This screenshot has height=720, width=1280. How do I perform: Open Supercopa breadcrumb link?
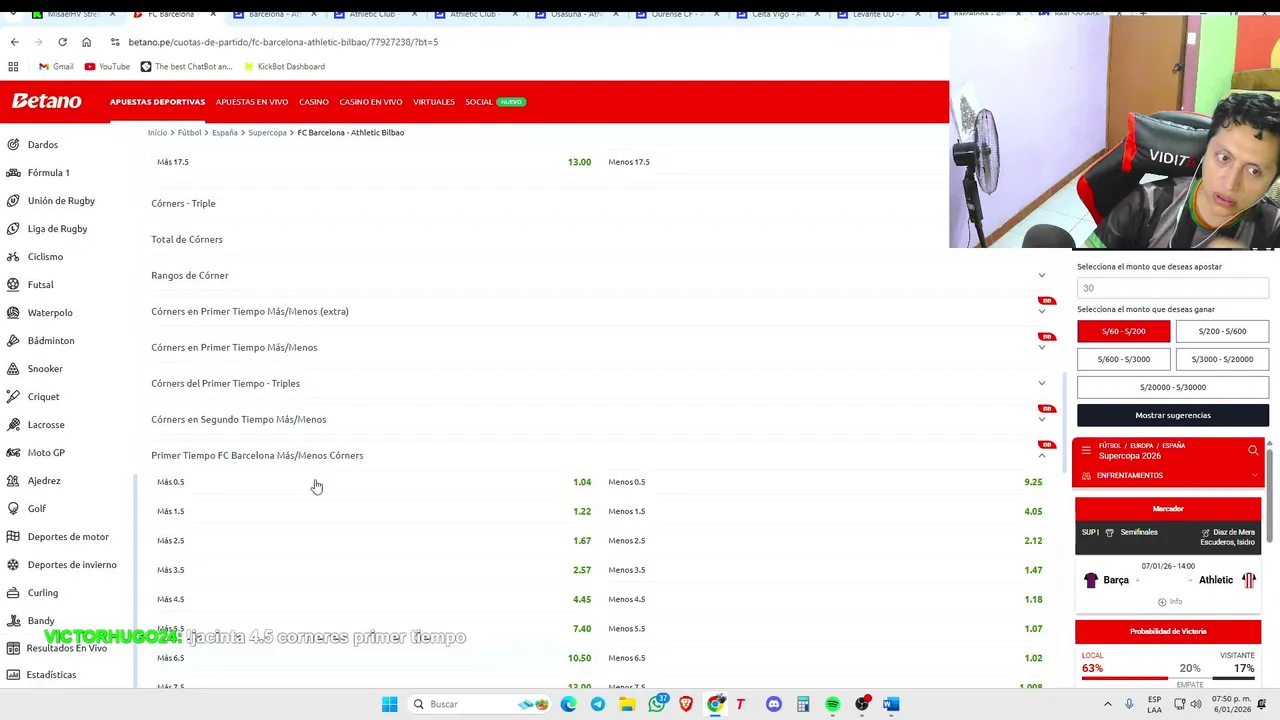coord(267,132)
